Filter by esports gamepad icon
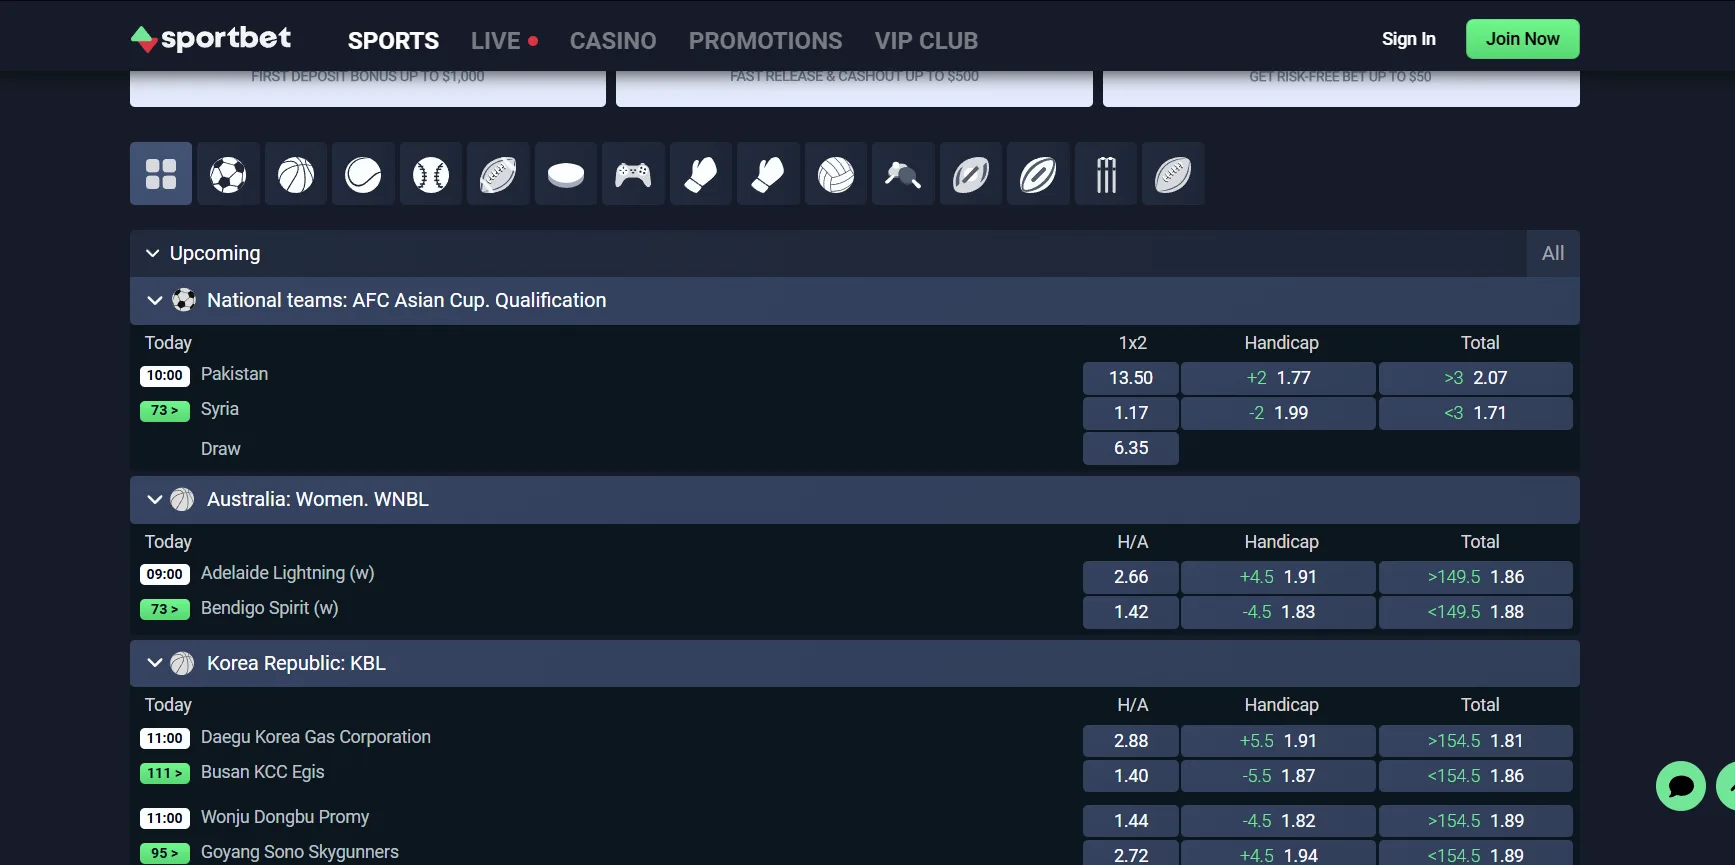The height and width of the screenshot is (865, 1735). [x=633, y=174]
